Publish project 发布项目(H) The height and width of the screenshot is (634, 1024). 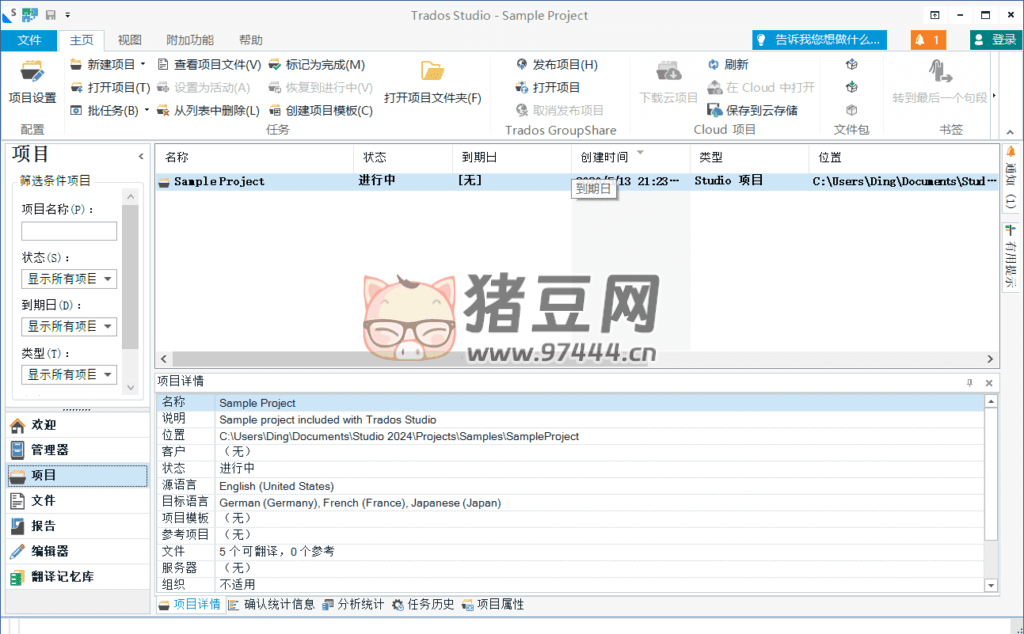[x=556, y=65]
